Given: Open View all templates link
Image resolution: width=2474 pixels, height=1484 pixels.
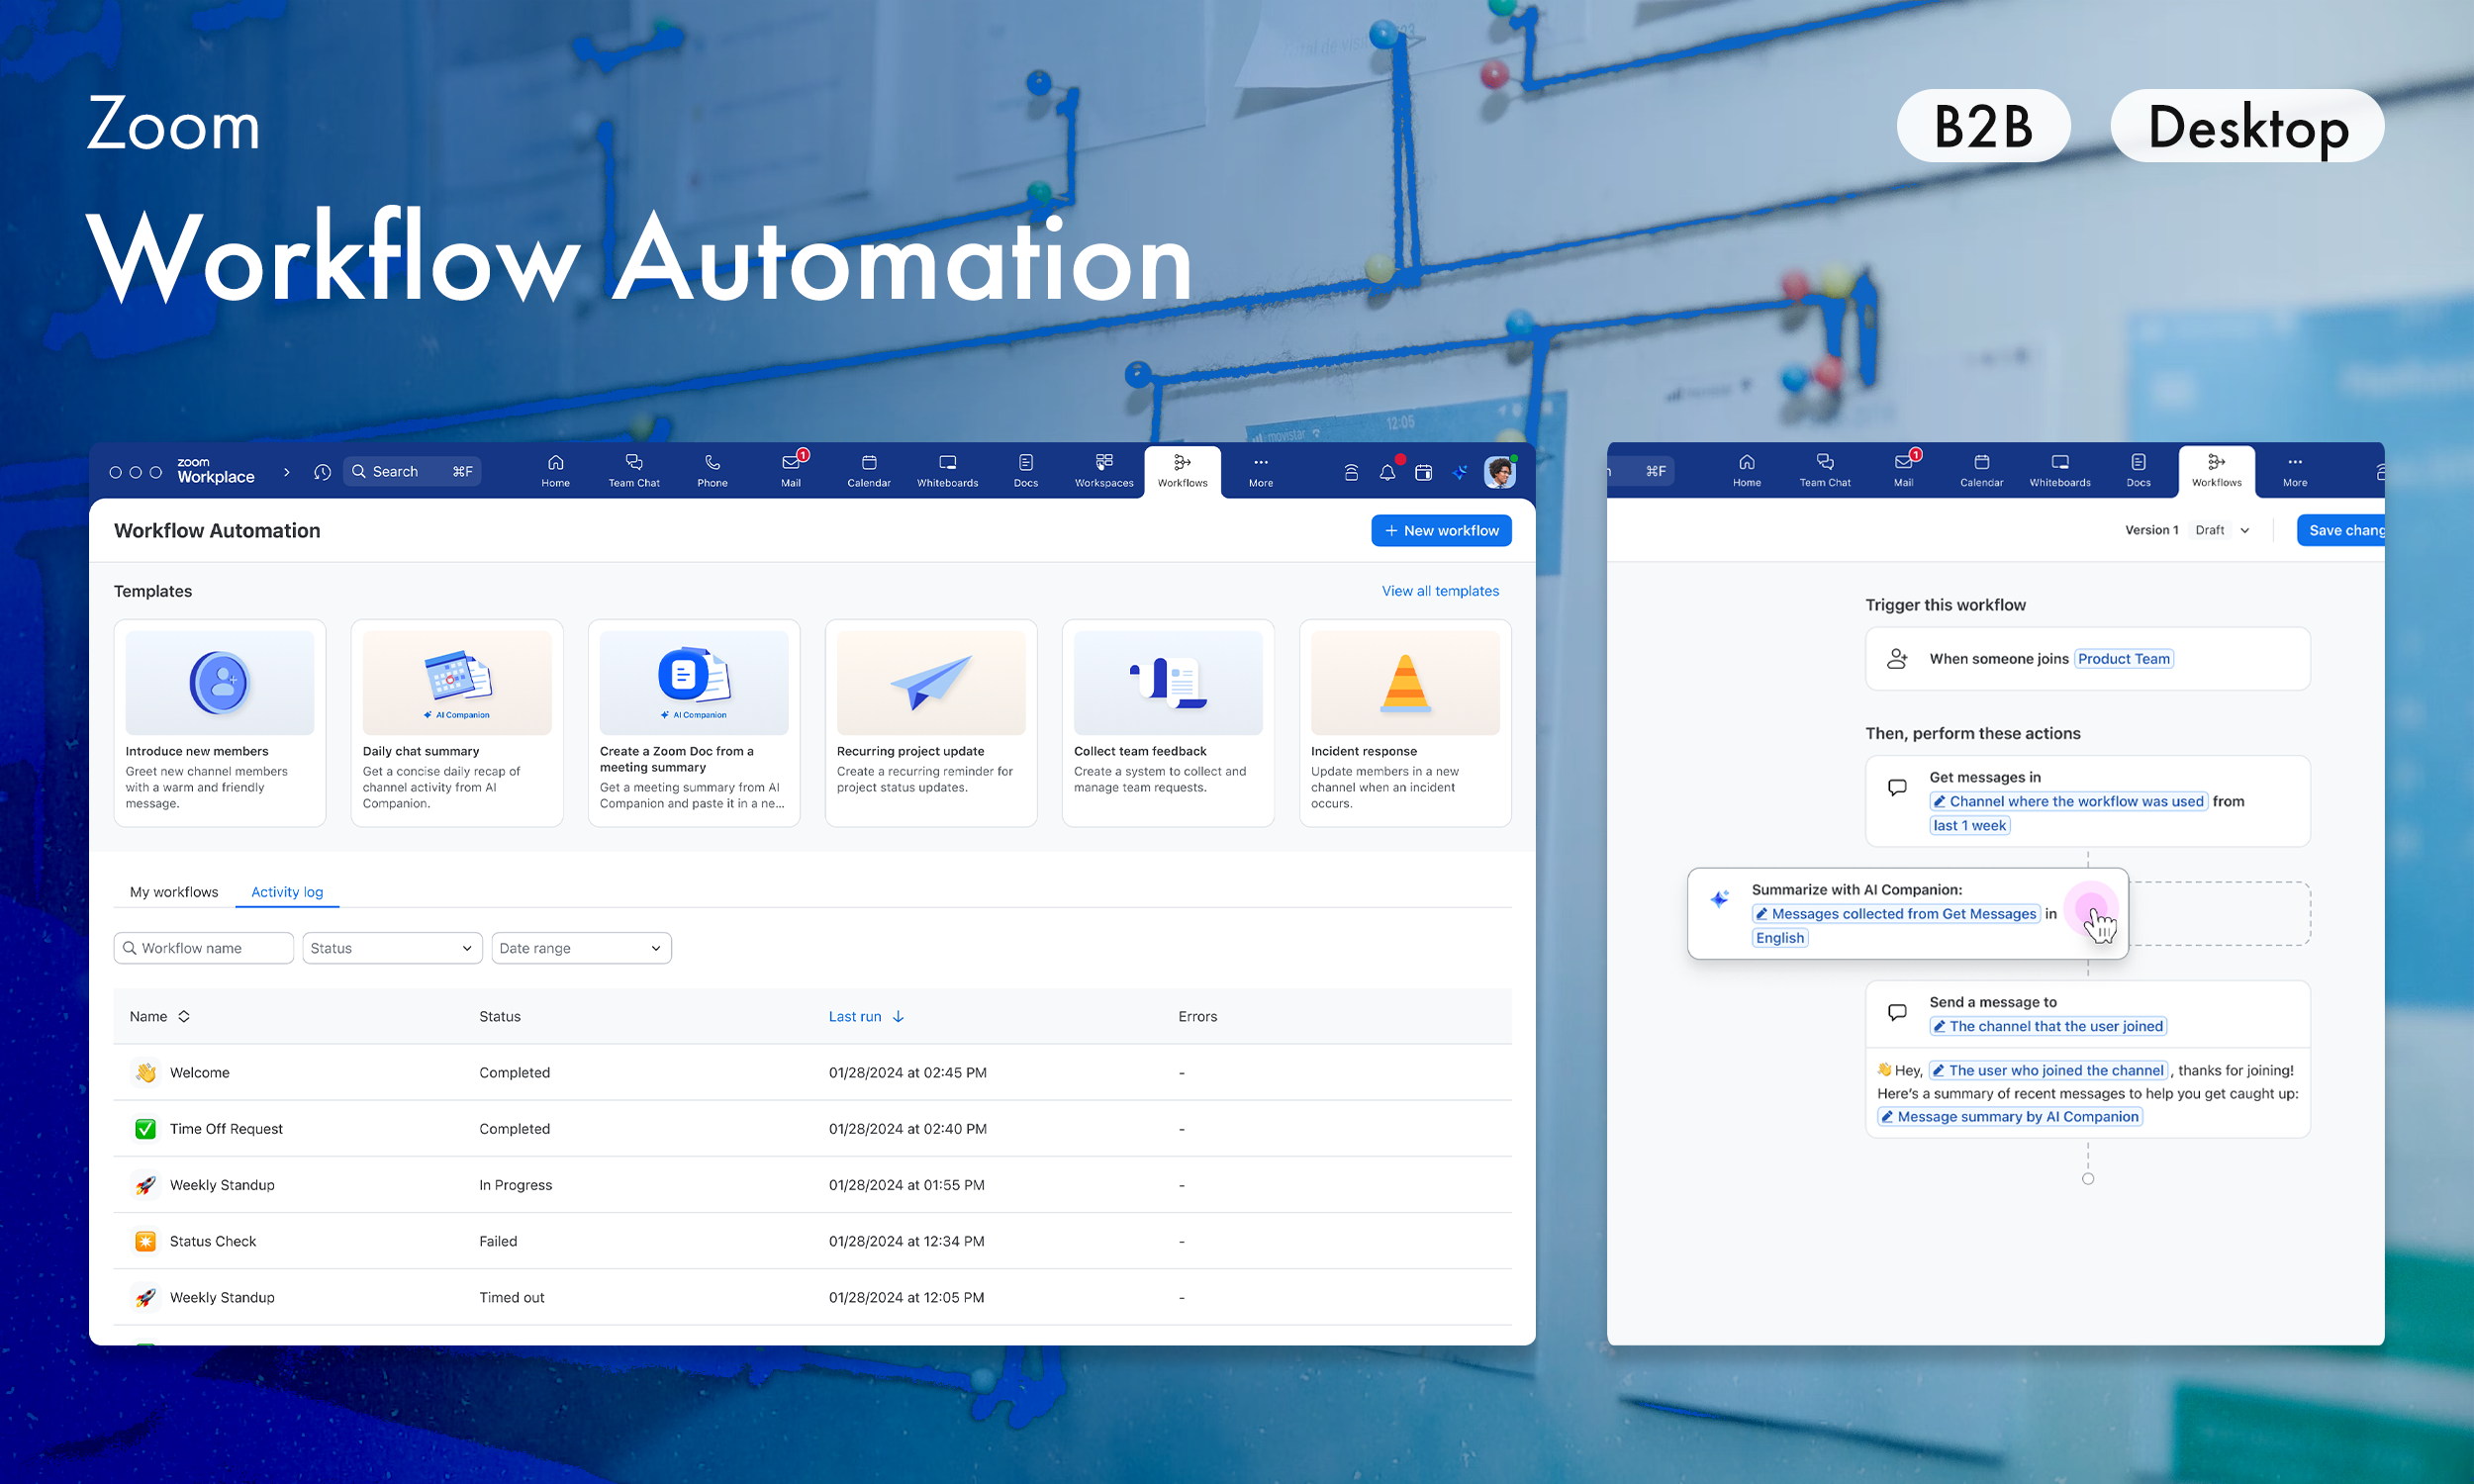Looking at the screenshot, I should click(x=1440, y=591).
